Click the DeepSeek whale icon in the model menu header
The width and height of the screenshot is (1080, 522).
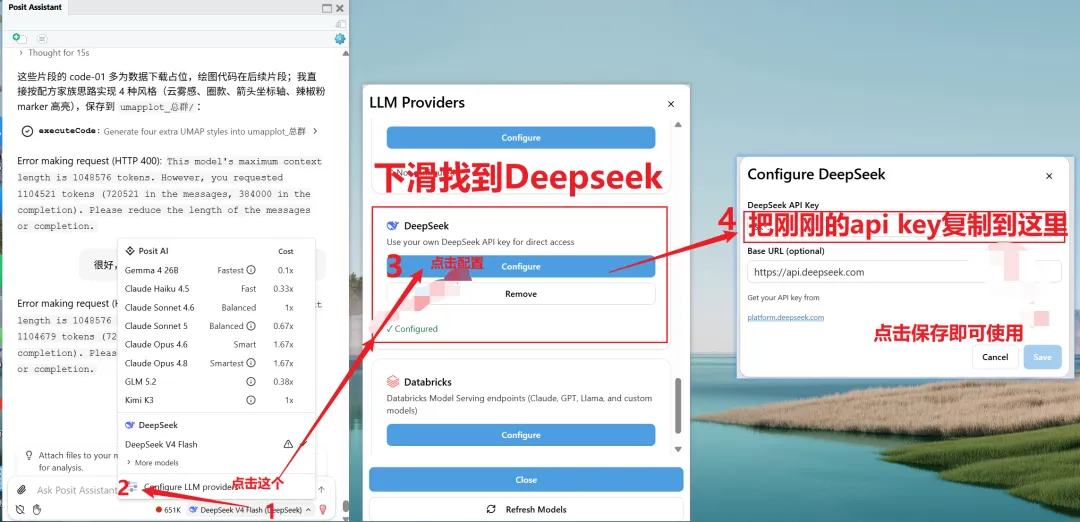130,426
